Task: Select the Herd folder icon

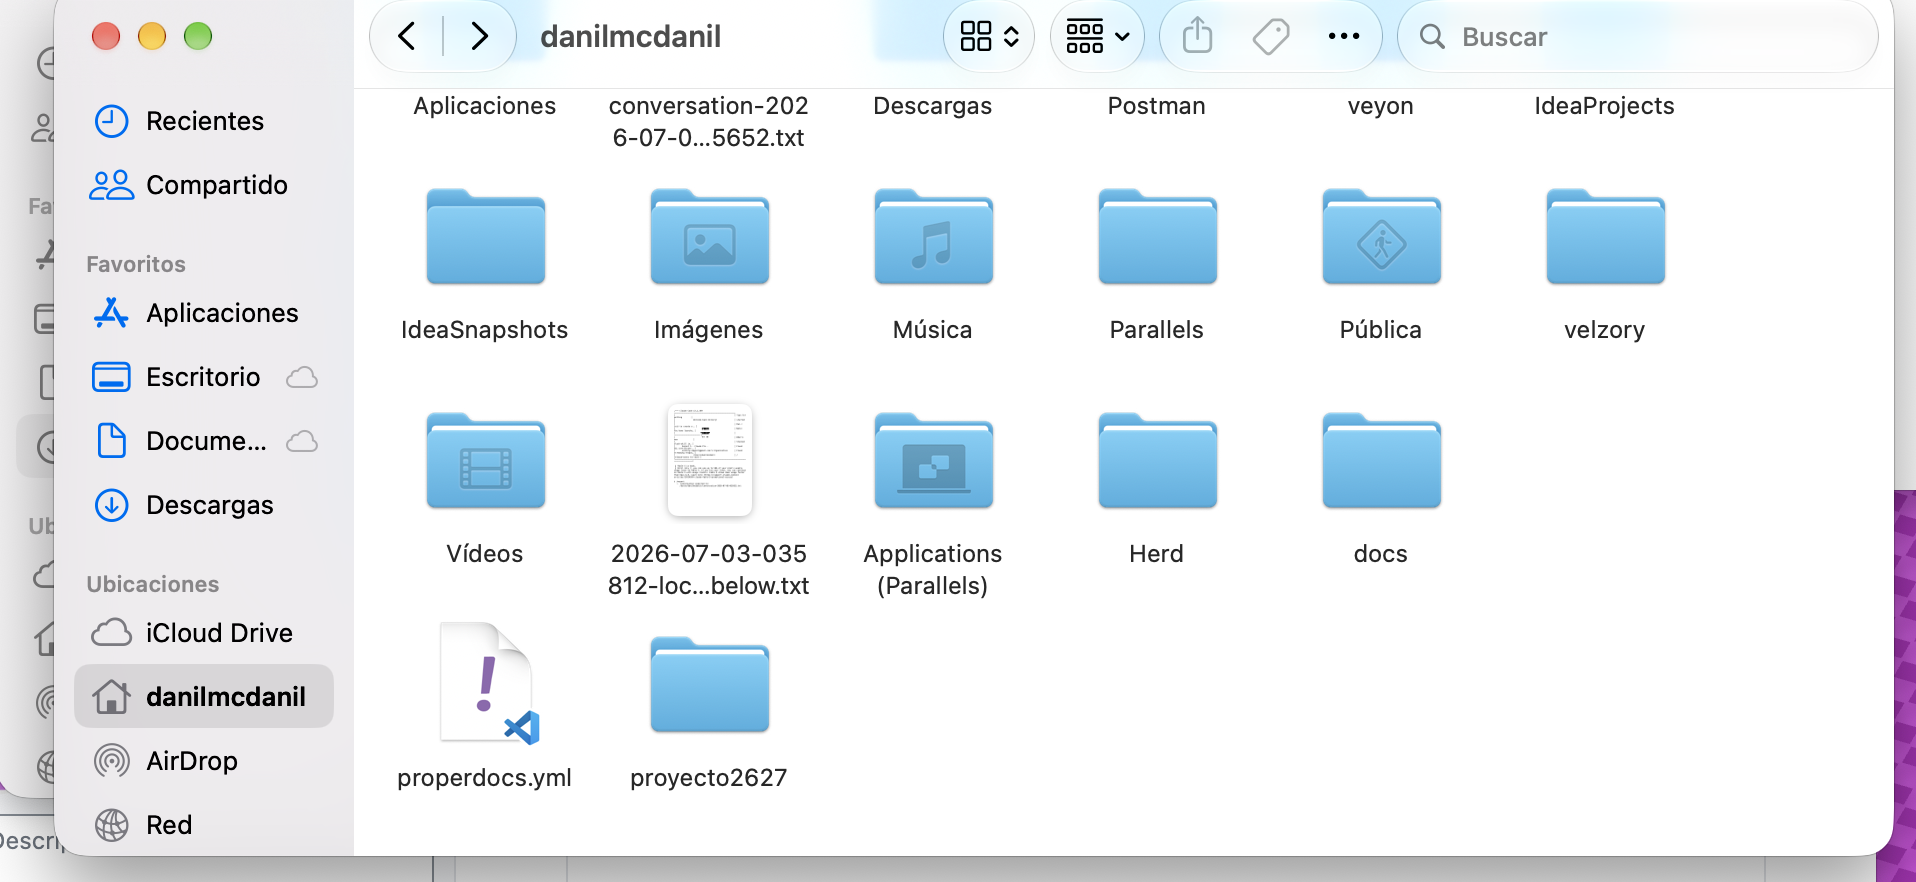Action: click(x=1158, y=461)
